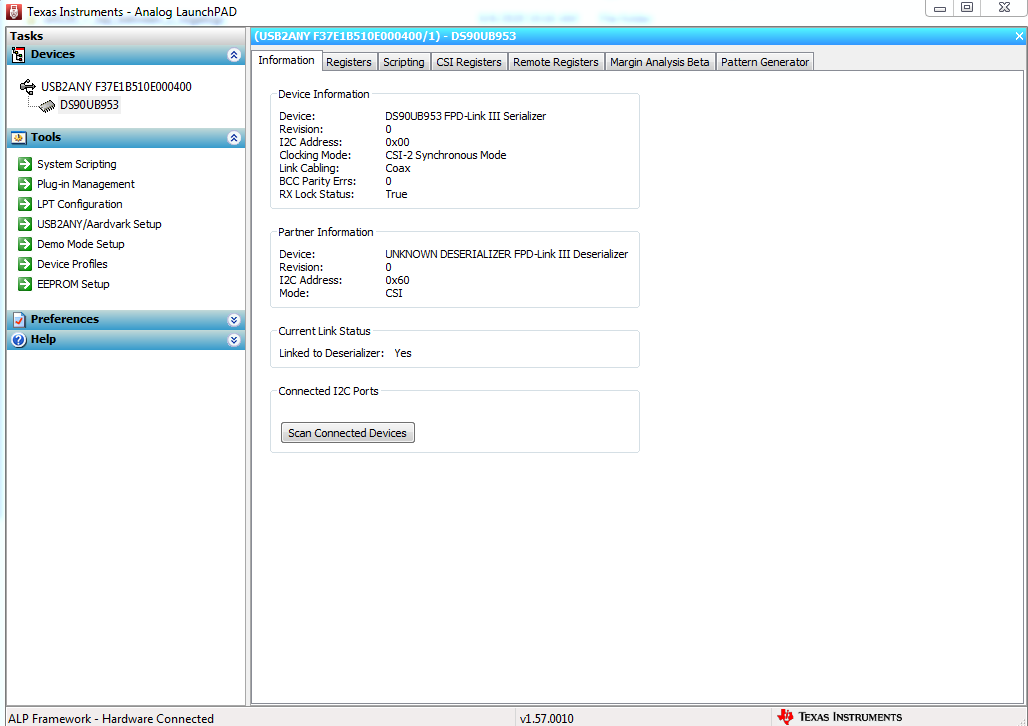The height and width of the screenshot is (726, 1028).
Task: Click the green arrow icon for System Scripting
Action: 25,164
